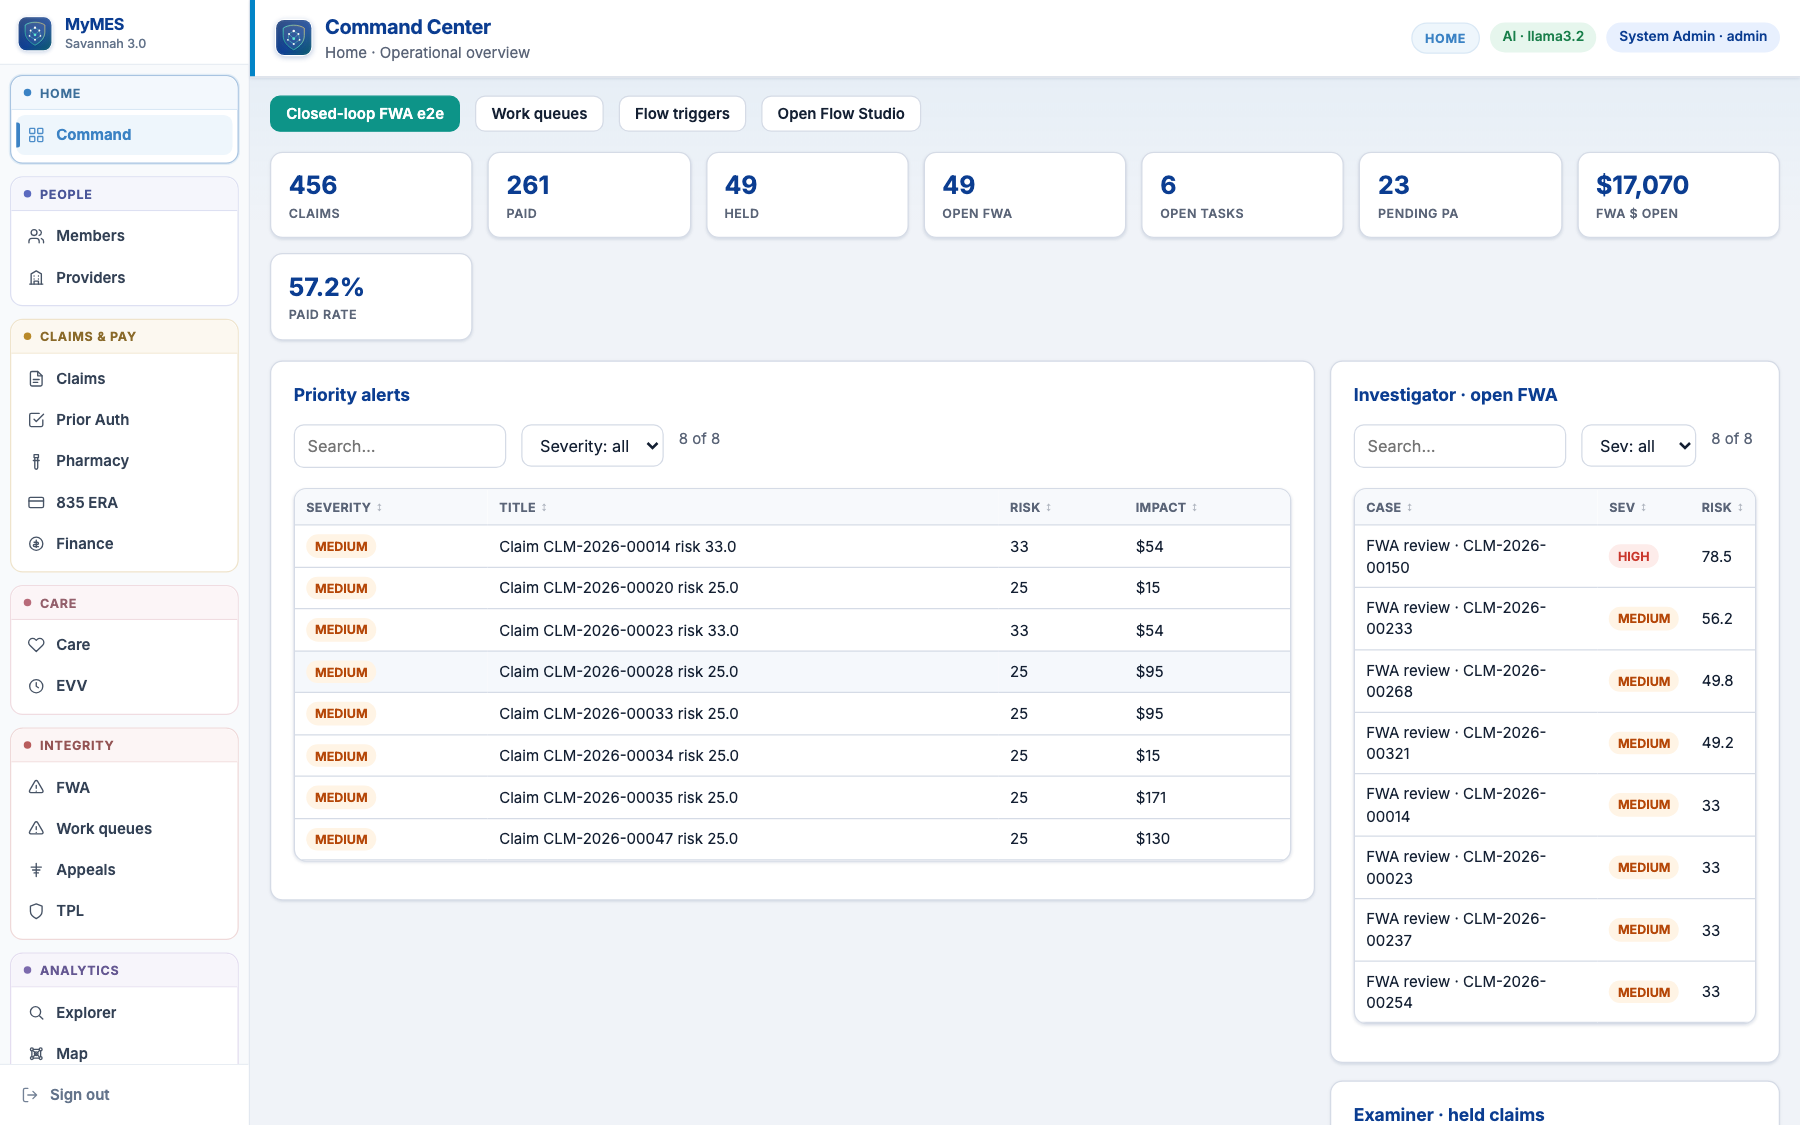This screenshot has width=1800, height=1125.
Task: Sort Priority alerts by SEVERITY column
Action: tap(344, 508)
